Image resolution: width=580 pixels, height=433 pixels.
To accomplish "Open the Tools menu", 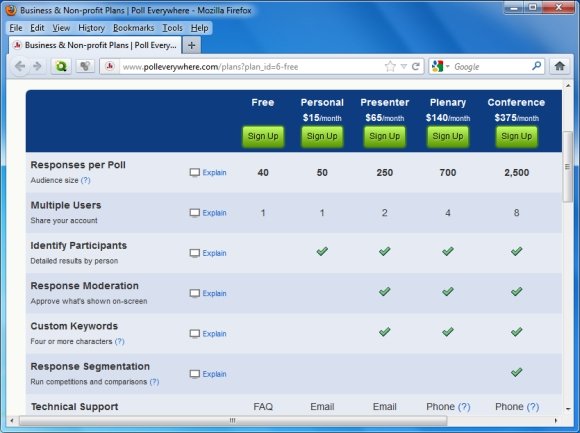I will (x=172, y=28).
